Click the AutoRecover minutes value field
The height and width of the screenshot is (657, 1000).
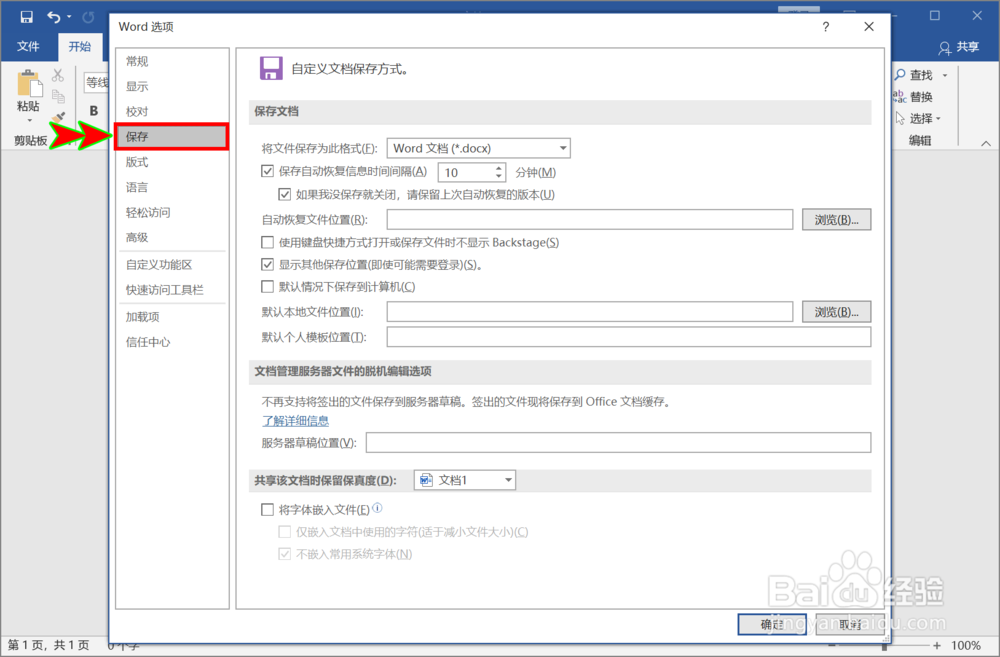tap(466, 172)
